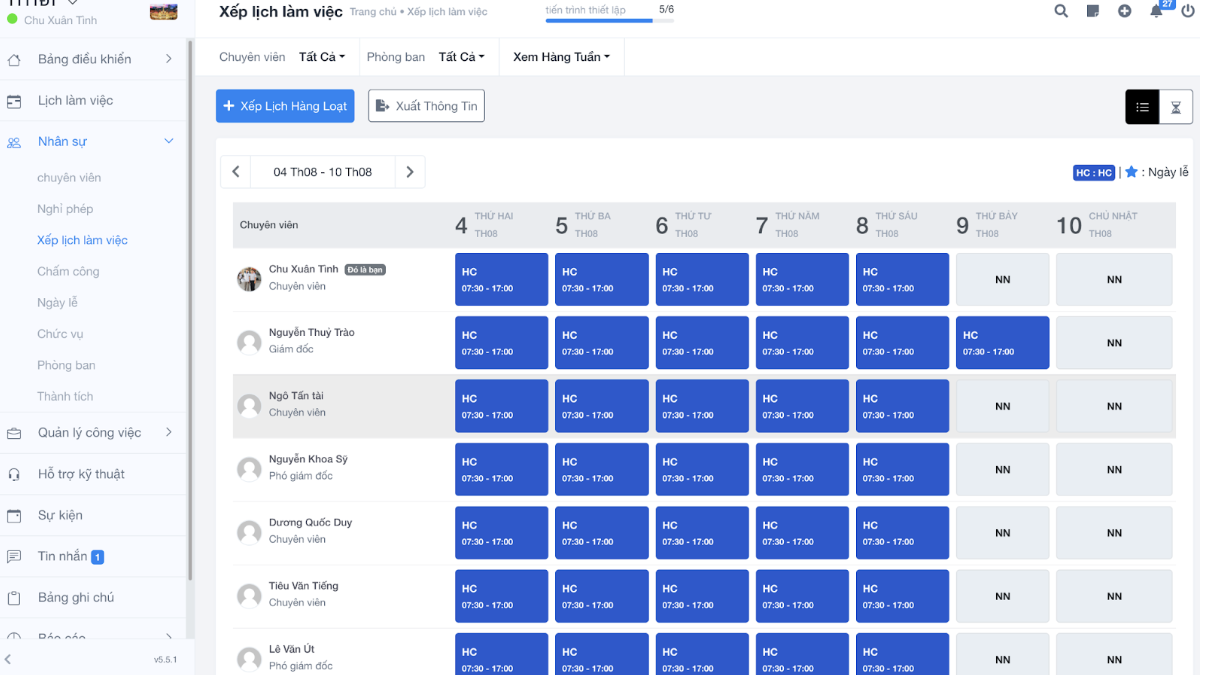
Task: Open Chuyên viên Tất Cả dropdown
Action: (322, 57)
